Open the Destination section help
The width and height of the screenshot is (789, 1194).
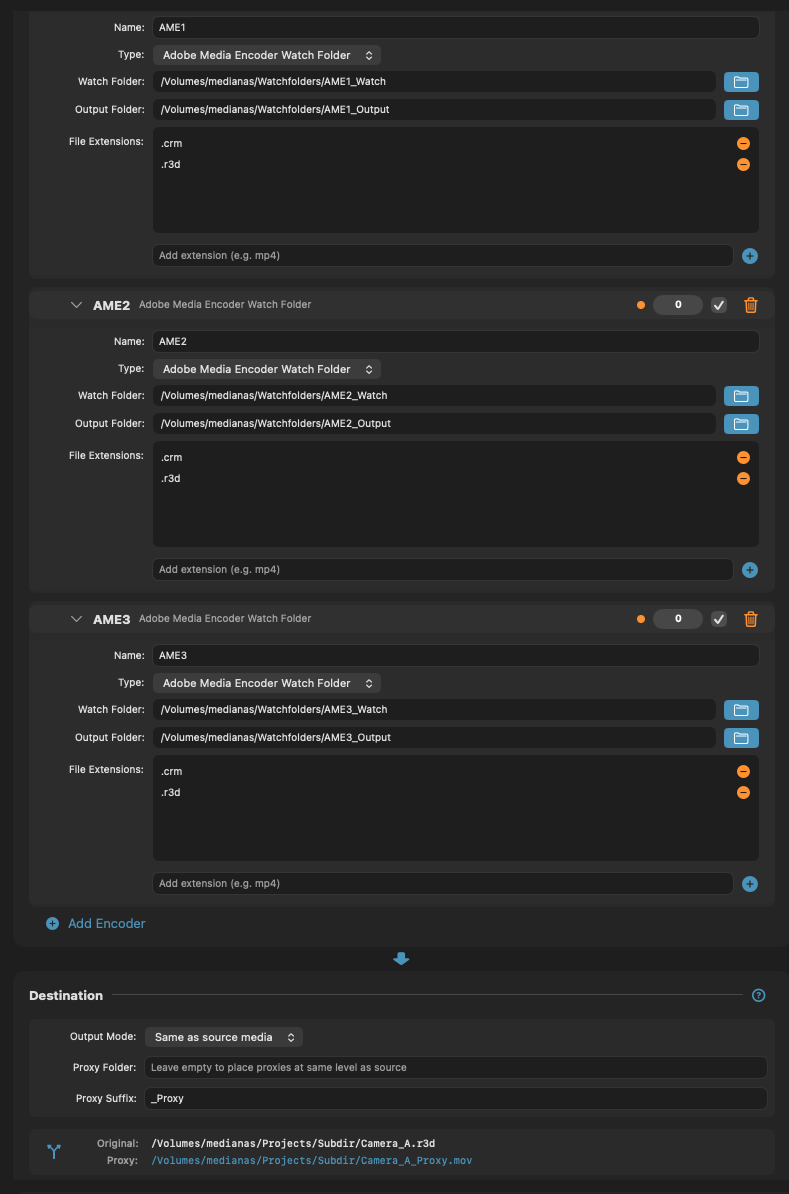(758, 995)
